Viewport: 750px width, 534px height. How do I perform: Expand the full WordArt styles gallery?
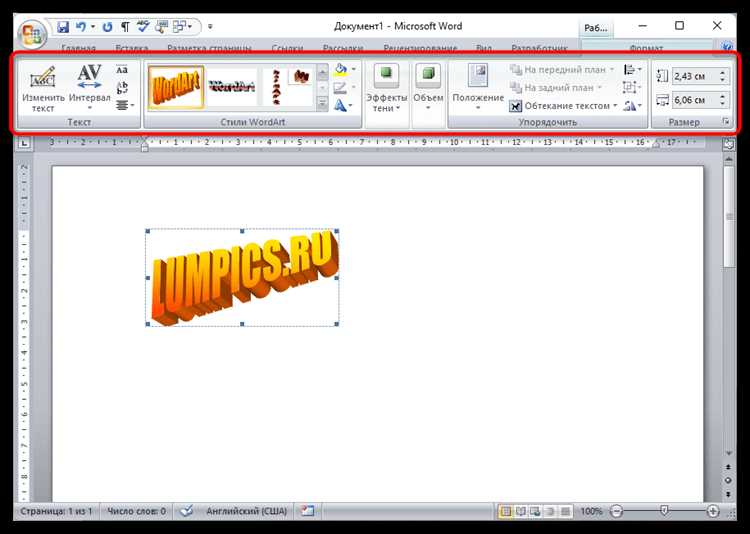pyautogui.click(x=322, y=103)
